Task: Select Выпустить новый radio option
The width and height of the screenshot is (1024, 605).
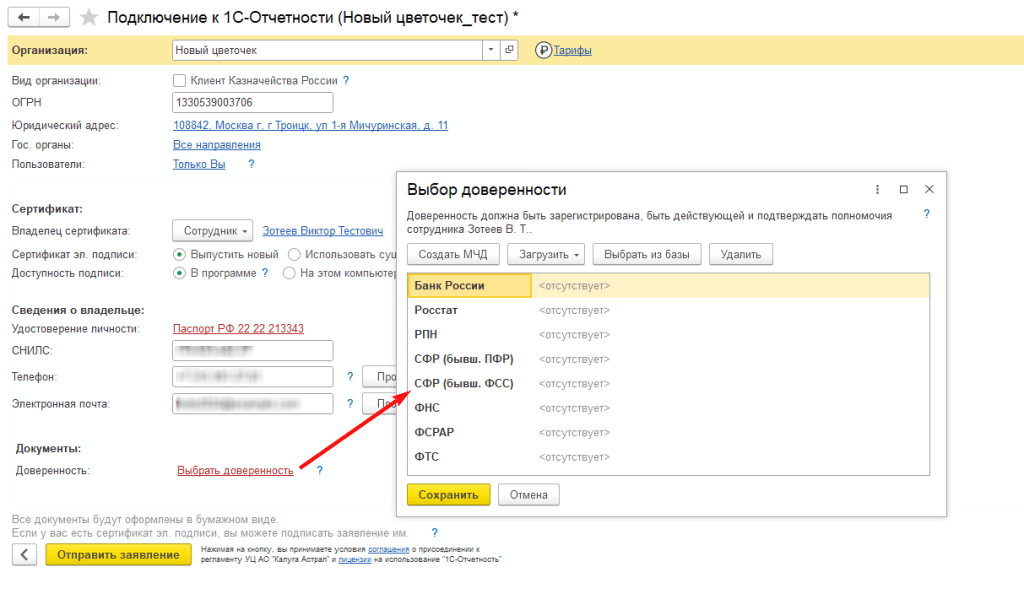Action: tap(180, 254)
